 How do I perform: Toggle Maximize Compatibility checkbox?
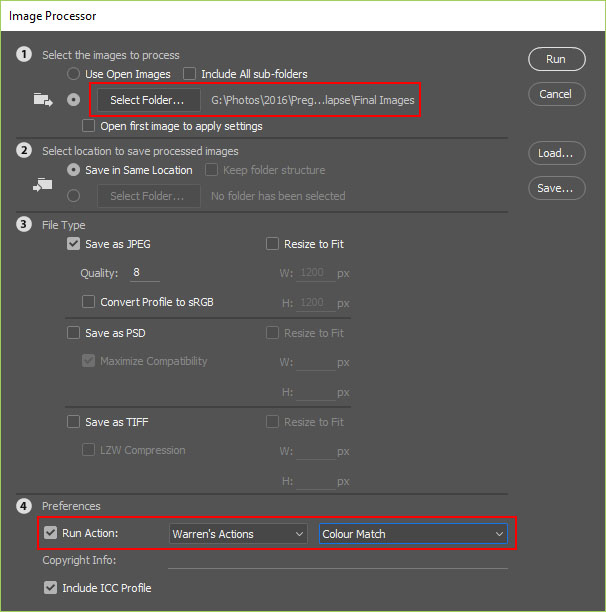pos(89,361)
